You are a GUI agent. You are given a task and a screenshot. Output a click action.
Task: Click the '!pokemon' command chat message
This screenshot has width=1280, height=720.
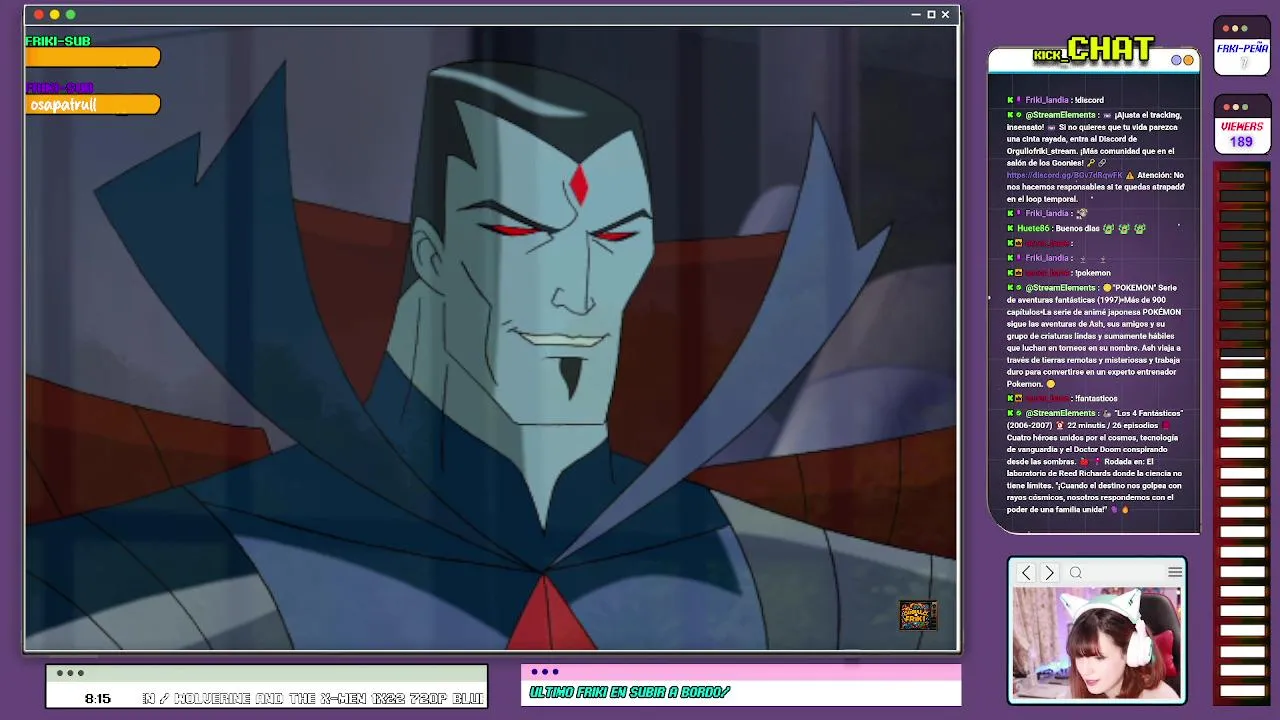[1059, 272]
